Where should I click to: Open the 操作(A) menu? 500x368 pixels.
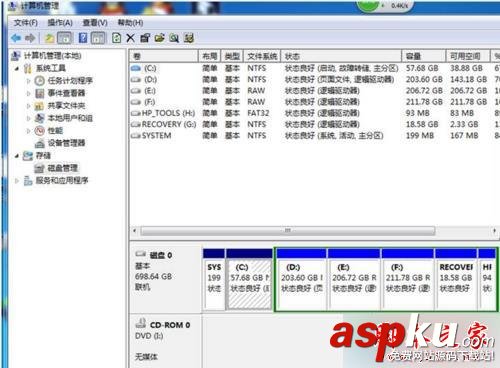point(60,23)
